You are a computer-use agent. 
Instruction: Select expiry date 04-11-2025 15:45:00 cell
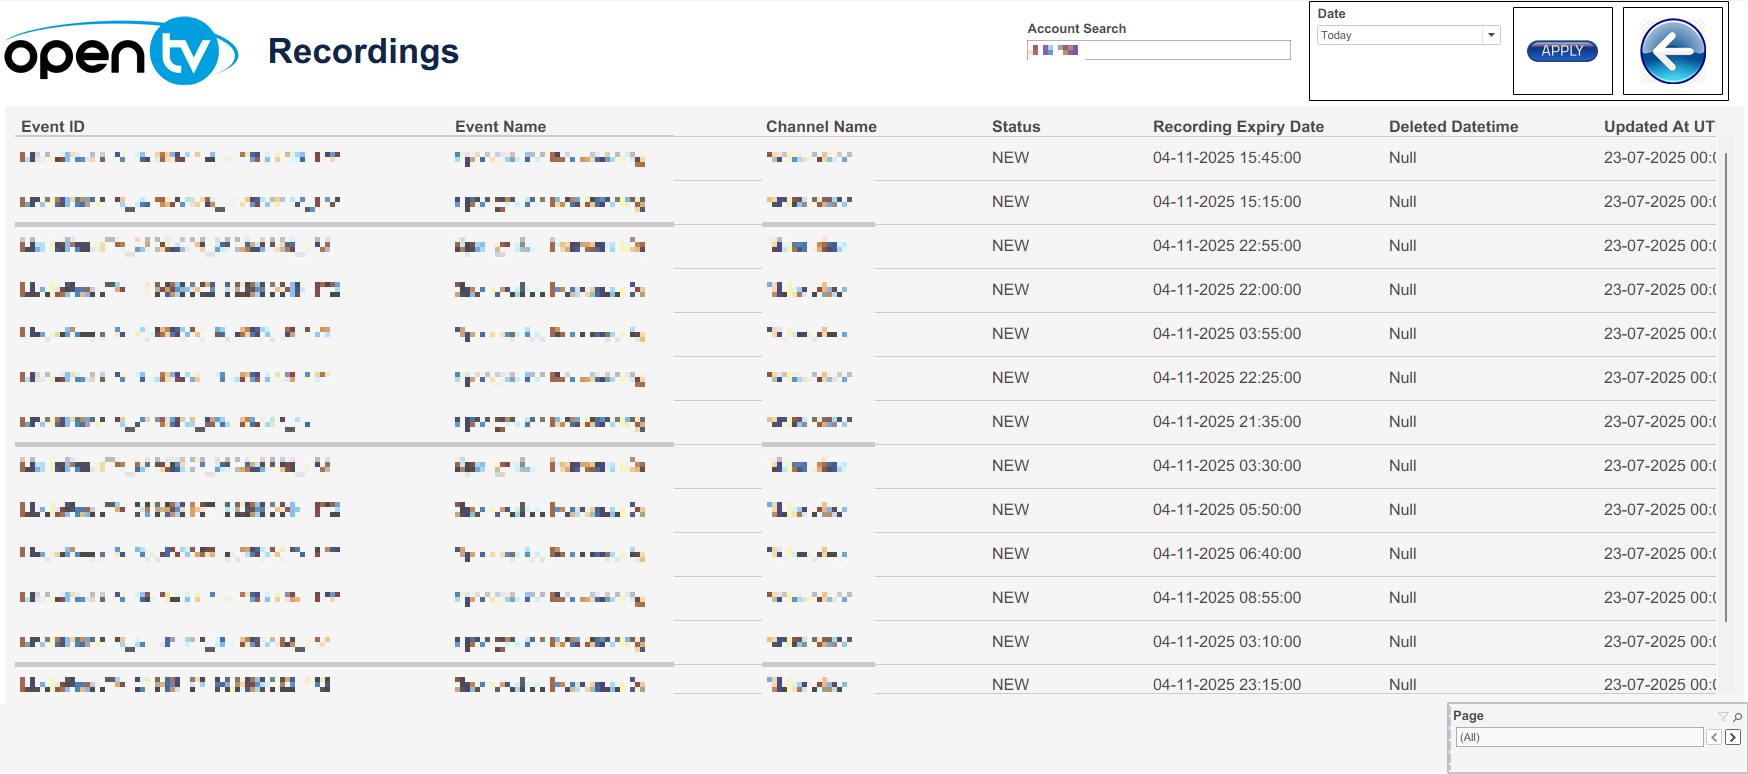click(x=1227, y=158)
